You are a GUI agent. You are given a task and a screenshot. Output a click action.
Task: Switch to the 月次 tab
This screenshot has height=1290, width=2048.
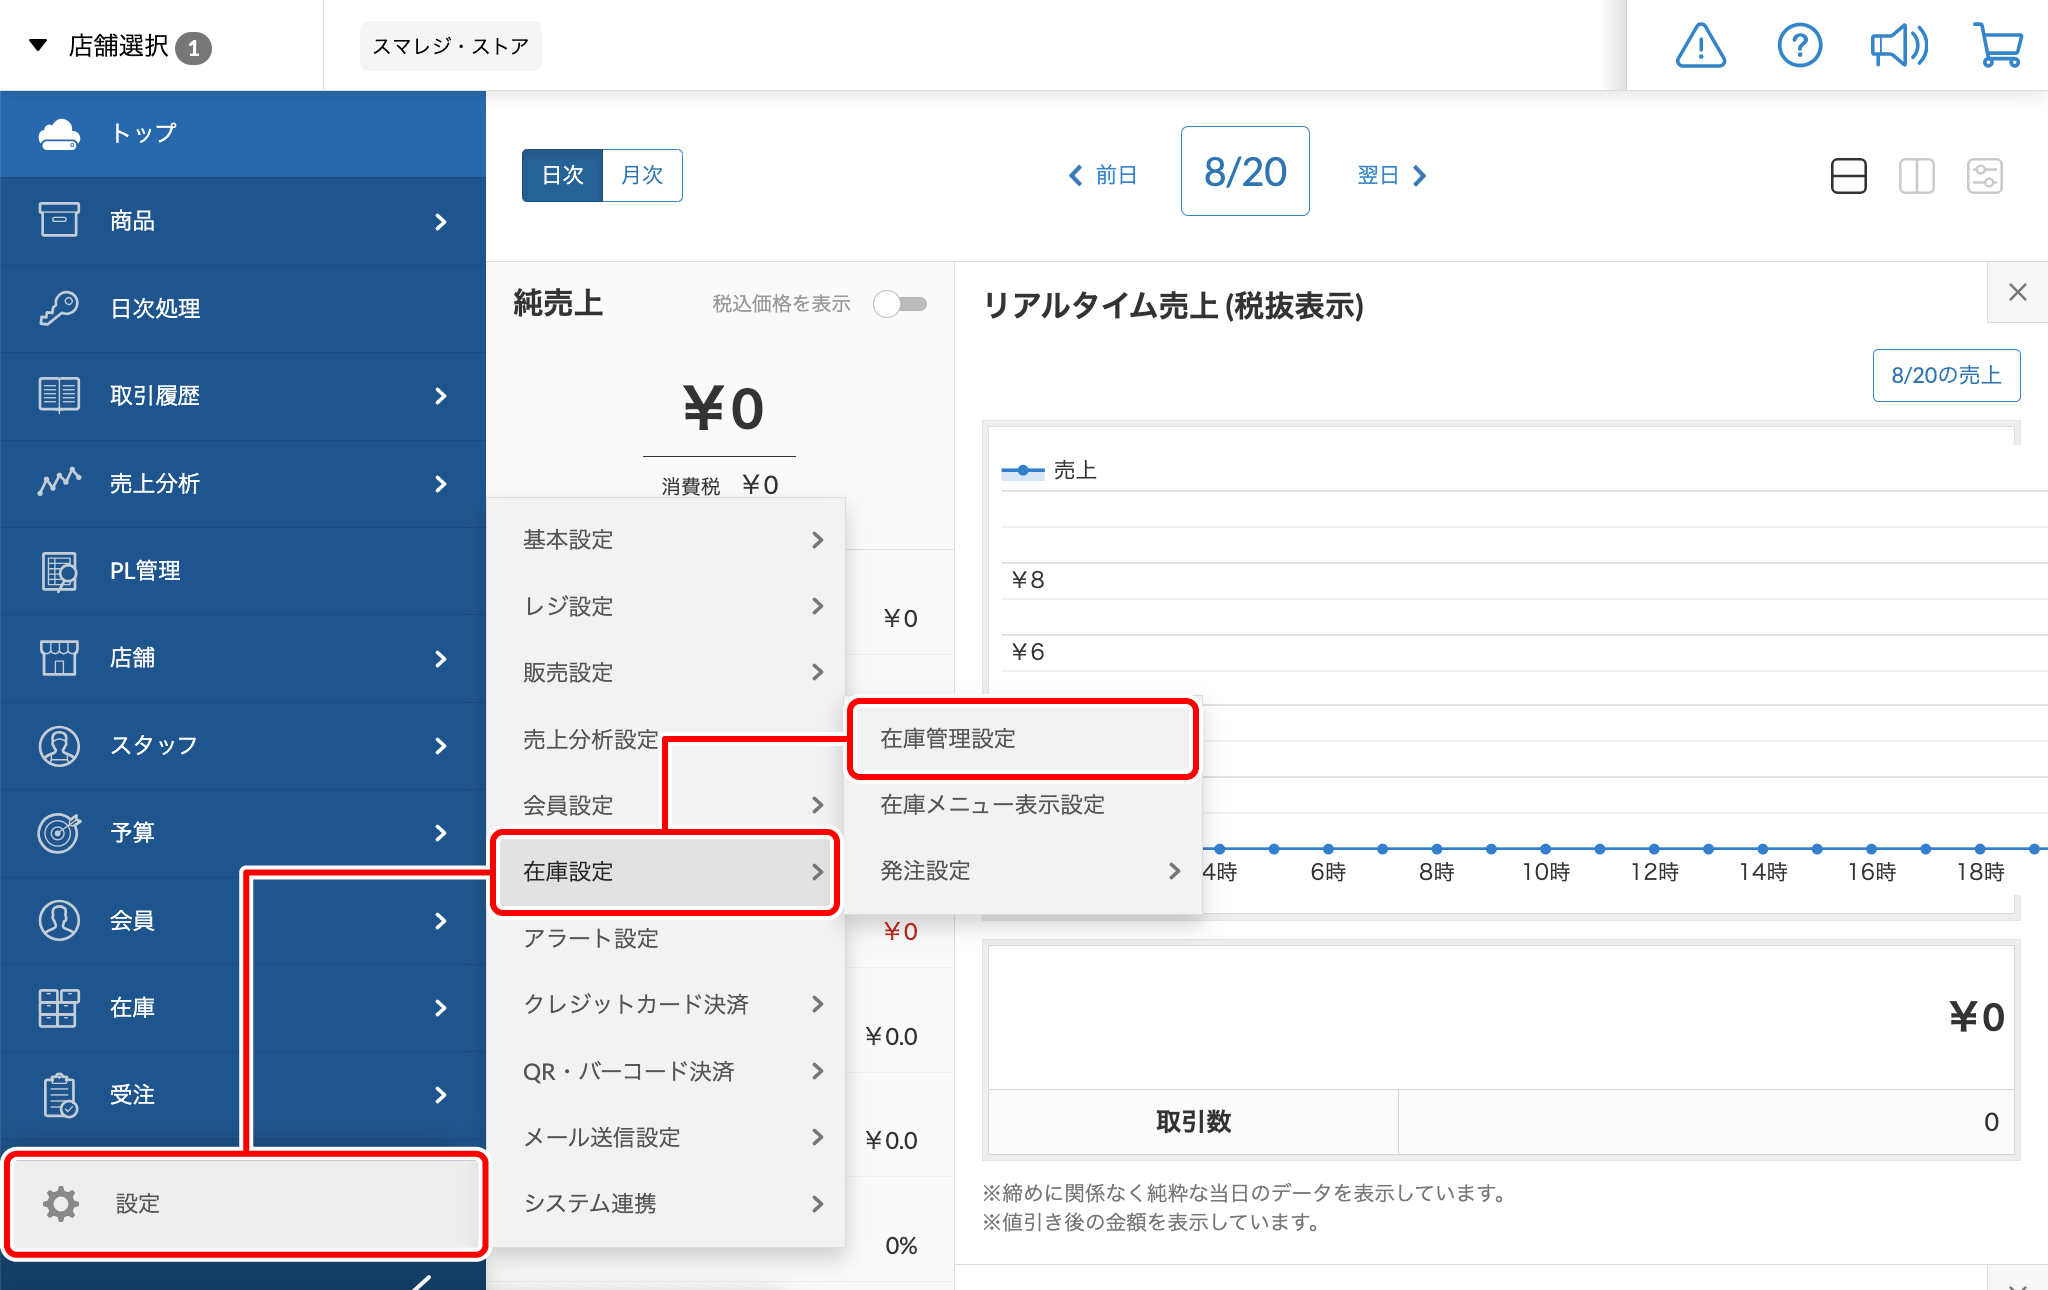coord(642,174)
